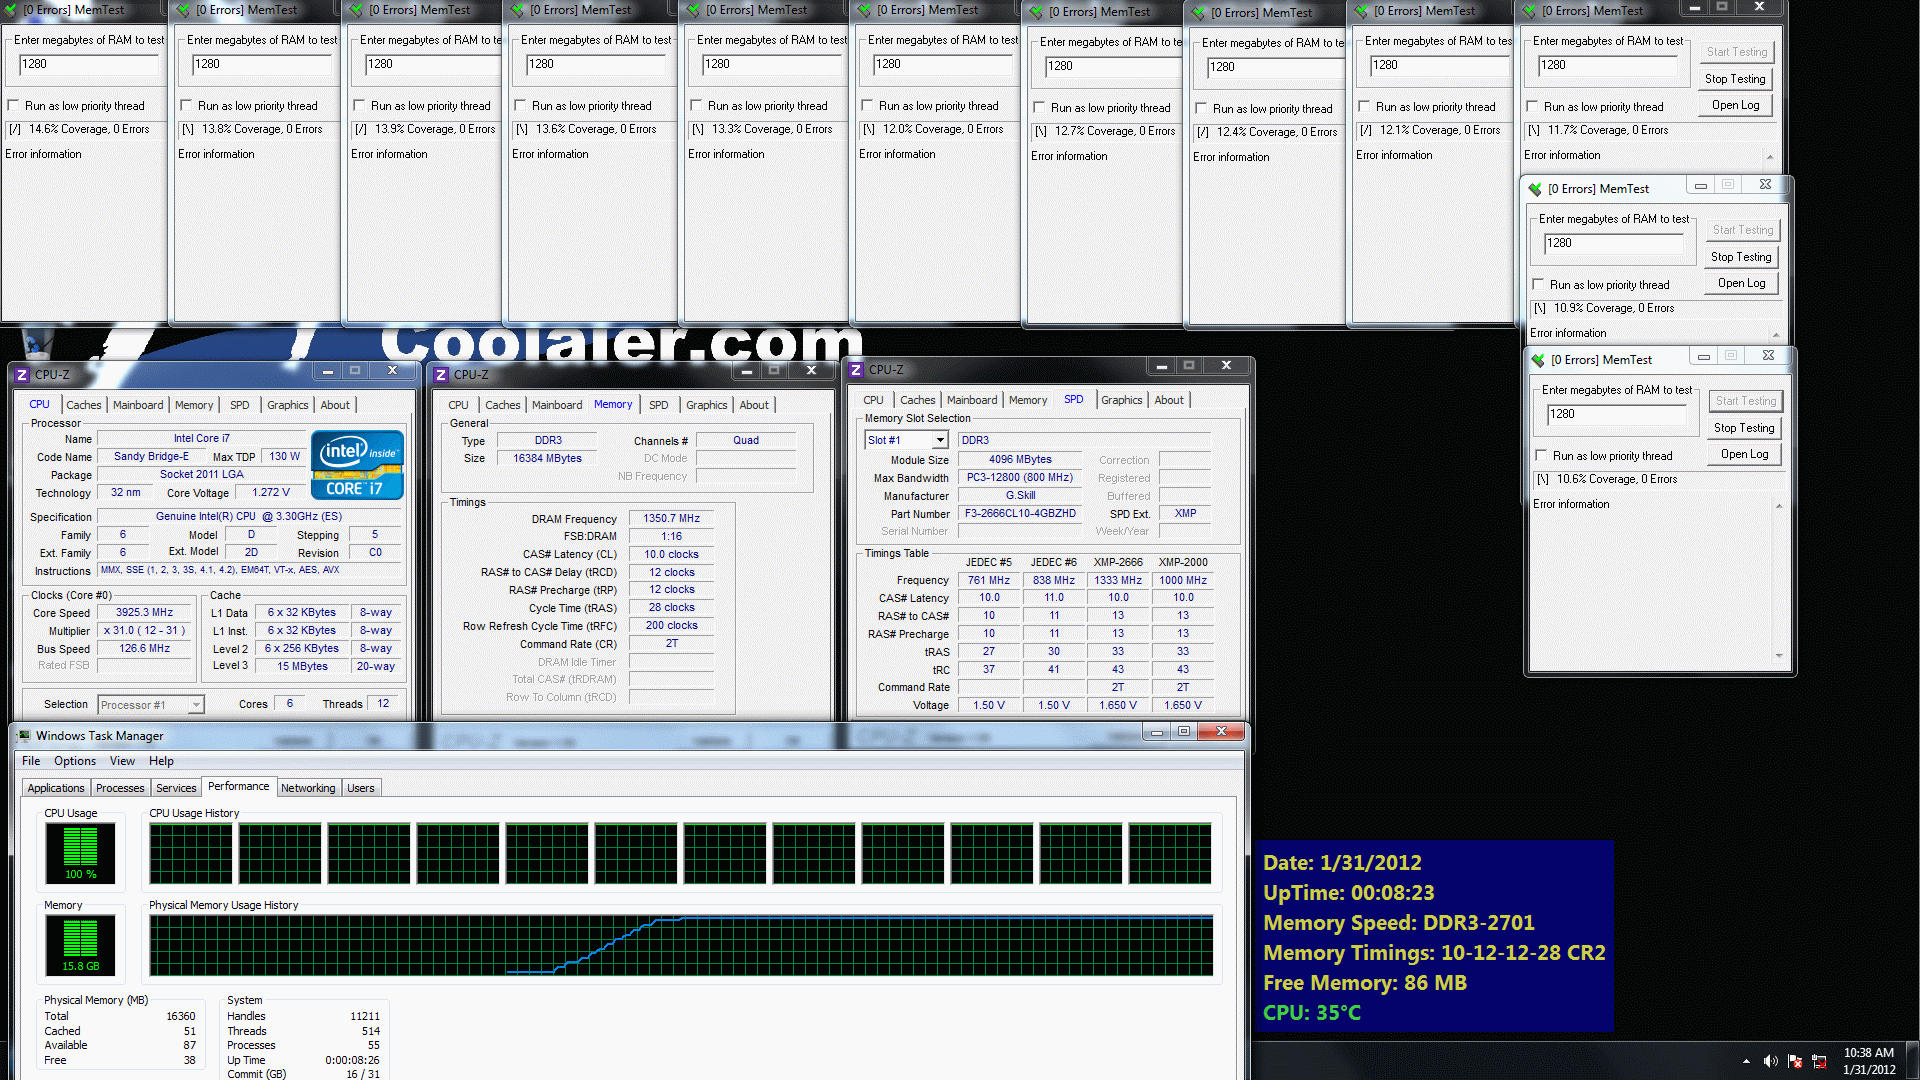This screenshot has width=1920, height=1080.
Task: Click the megabytes field in the 14.6% coverage MemTest
Action: (x=89, y=64)
